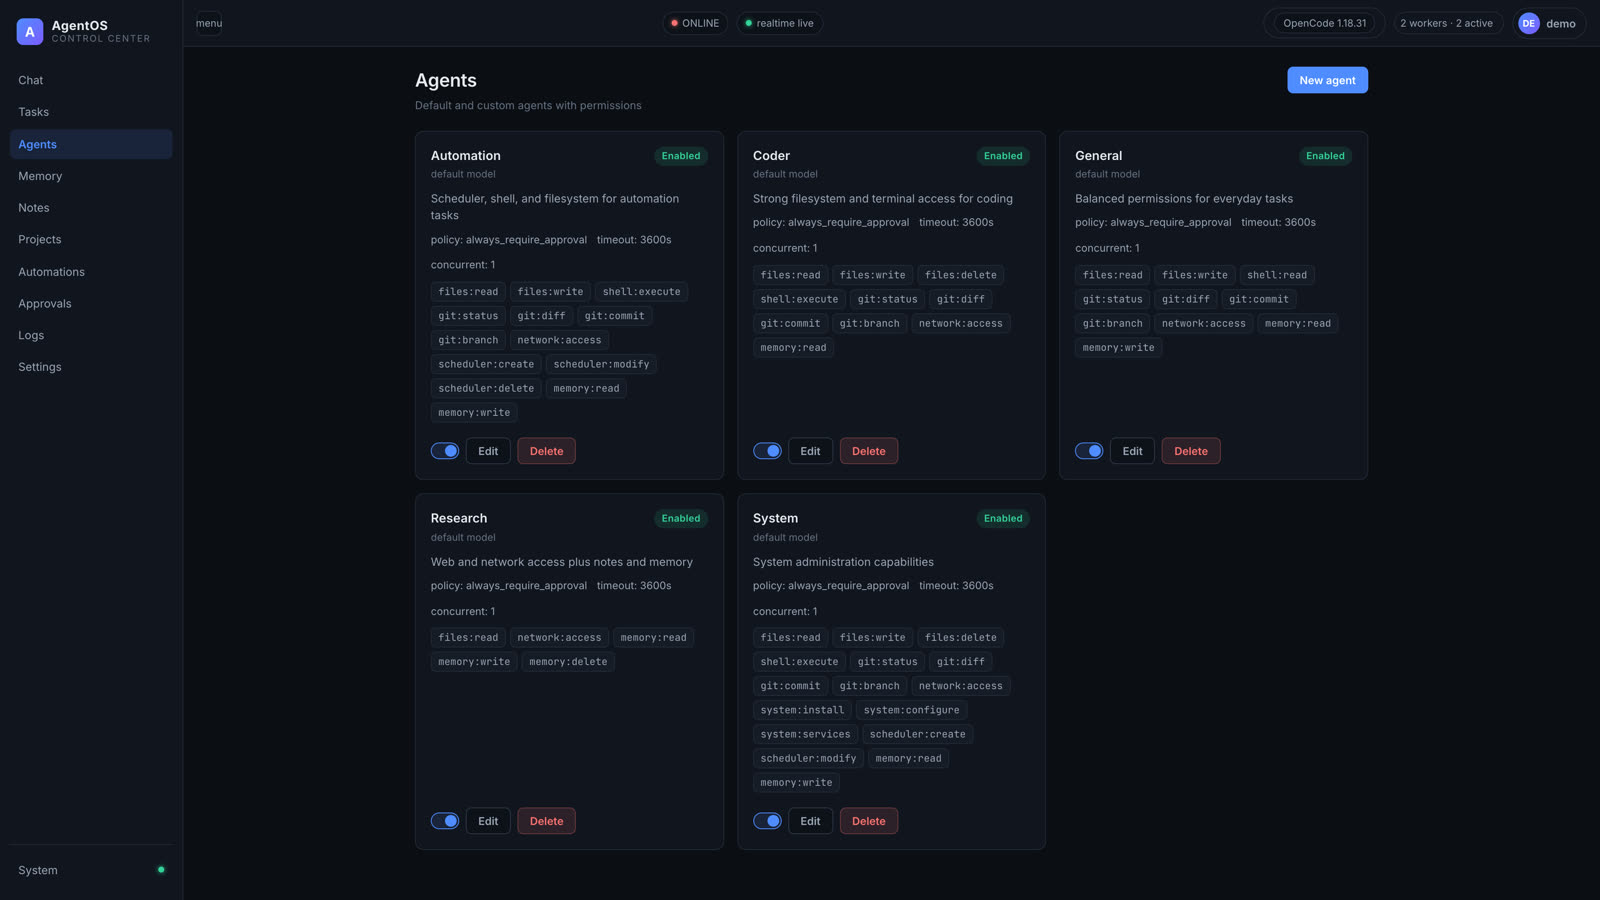Navigate to Projects

tap(91, 239)
